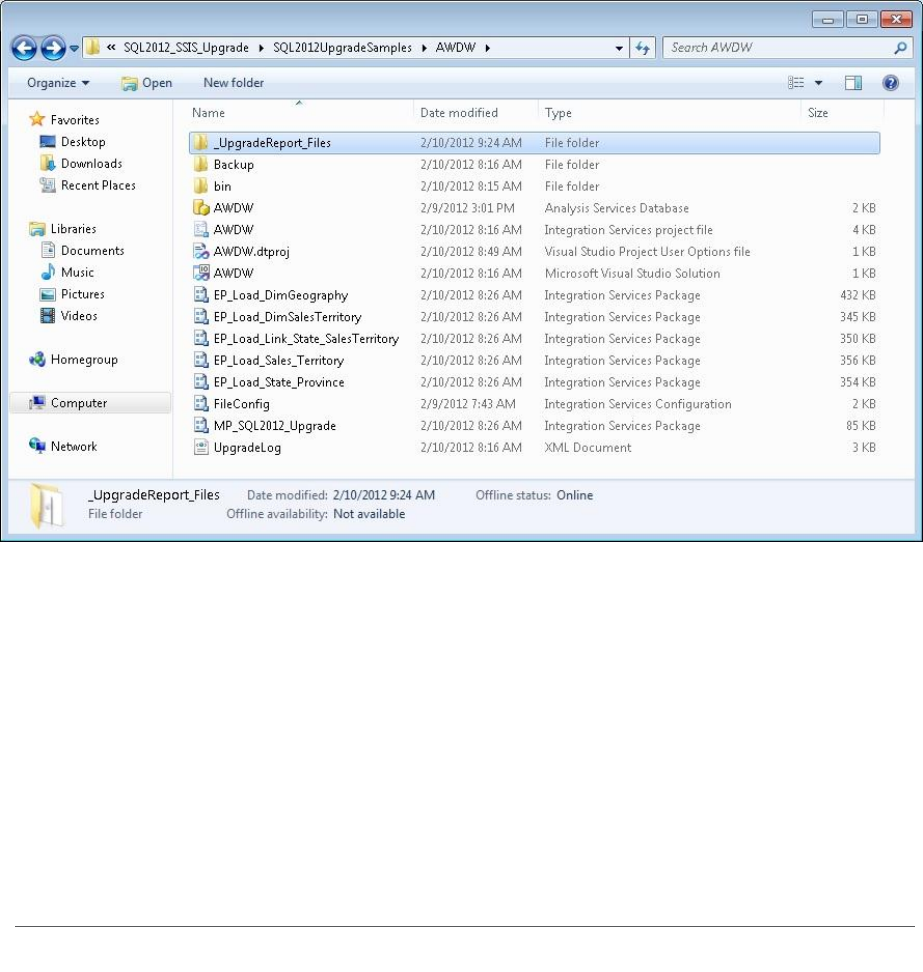Select the AWDW Integration Services project file icon
The image size is (923, 972).
[201, 229]
